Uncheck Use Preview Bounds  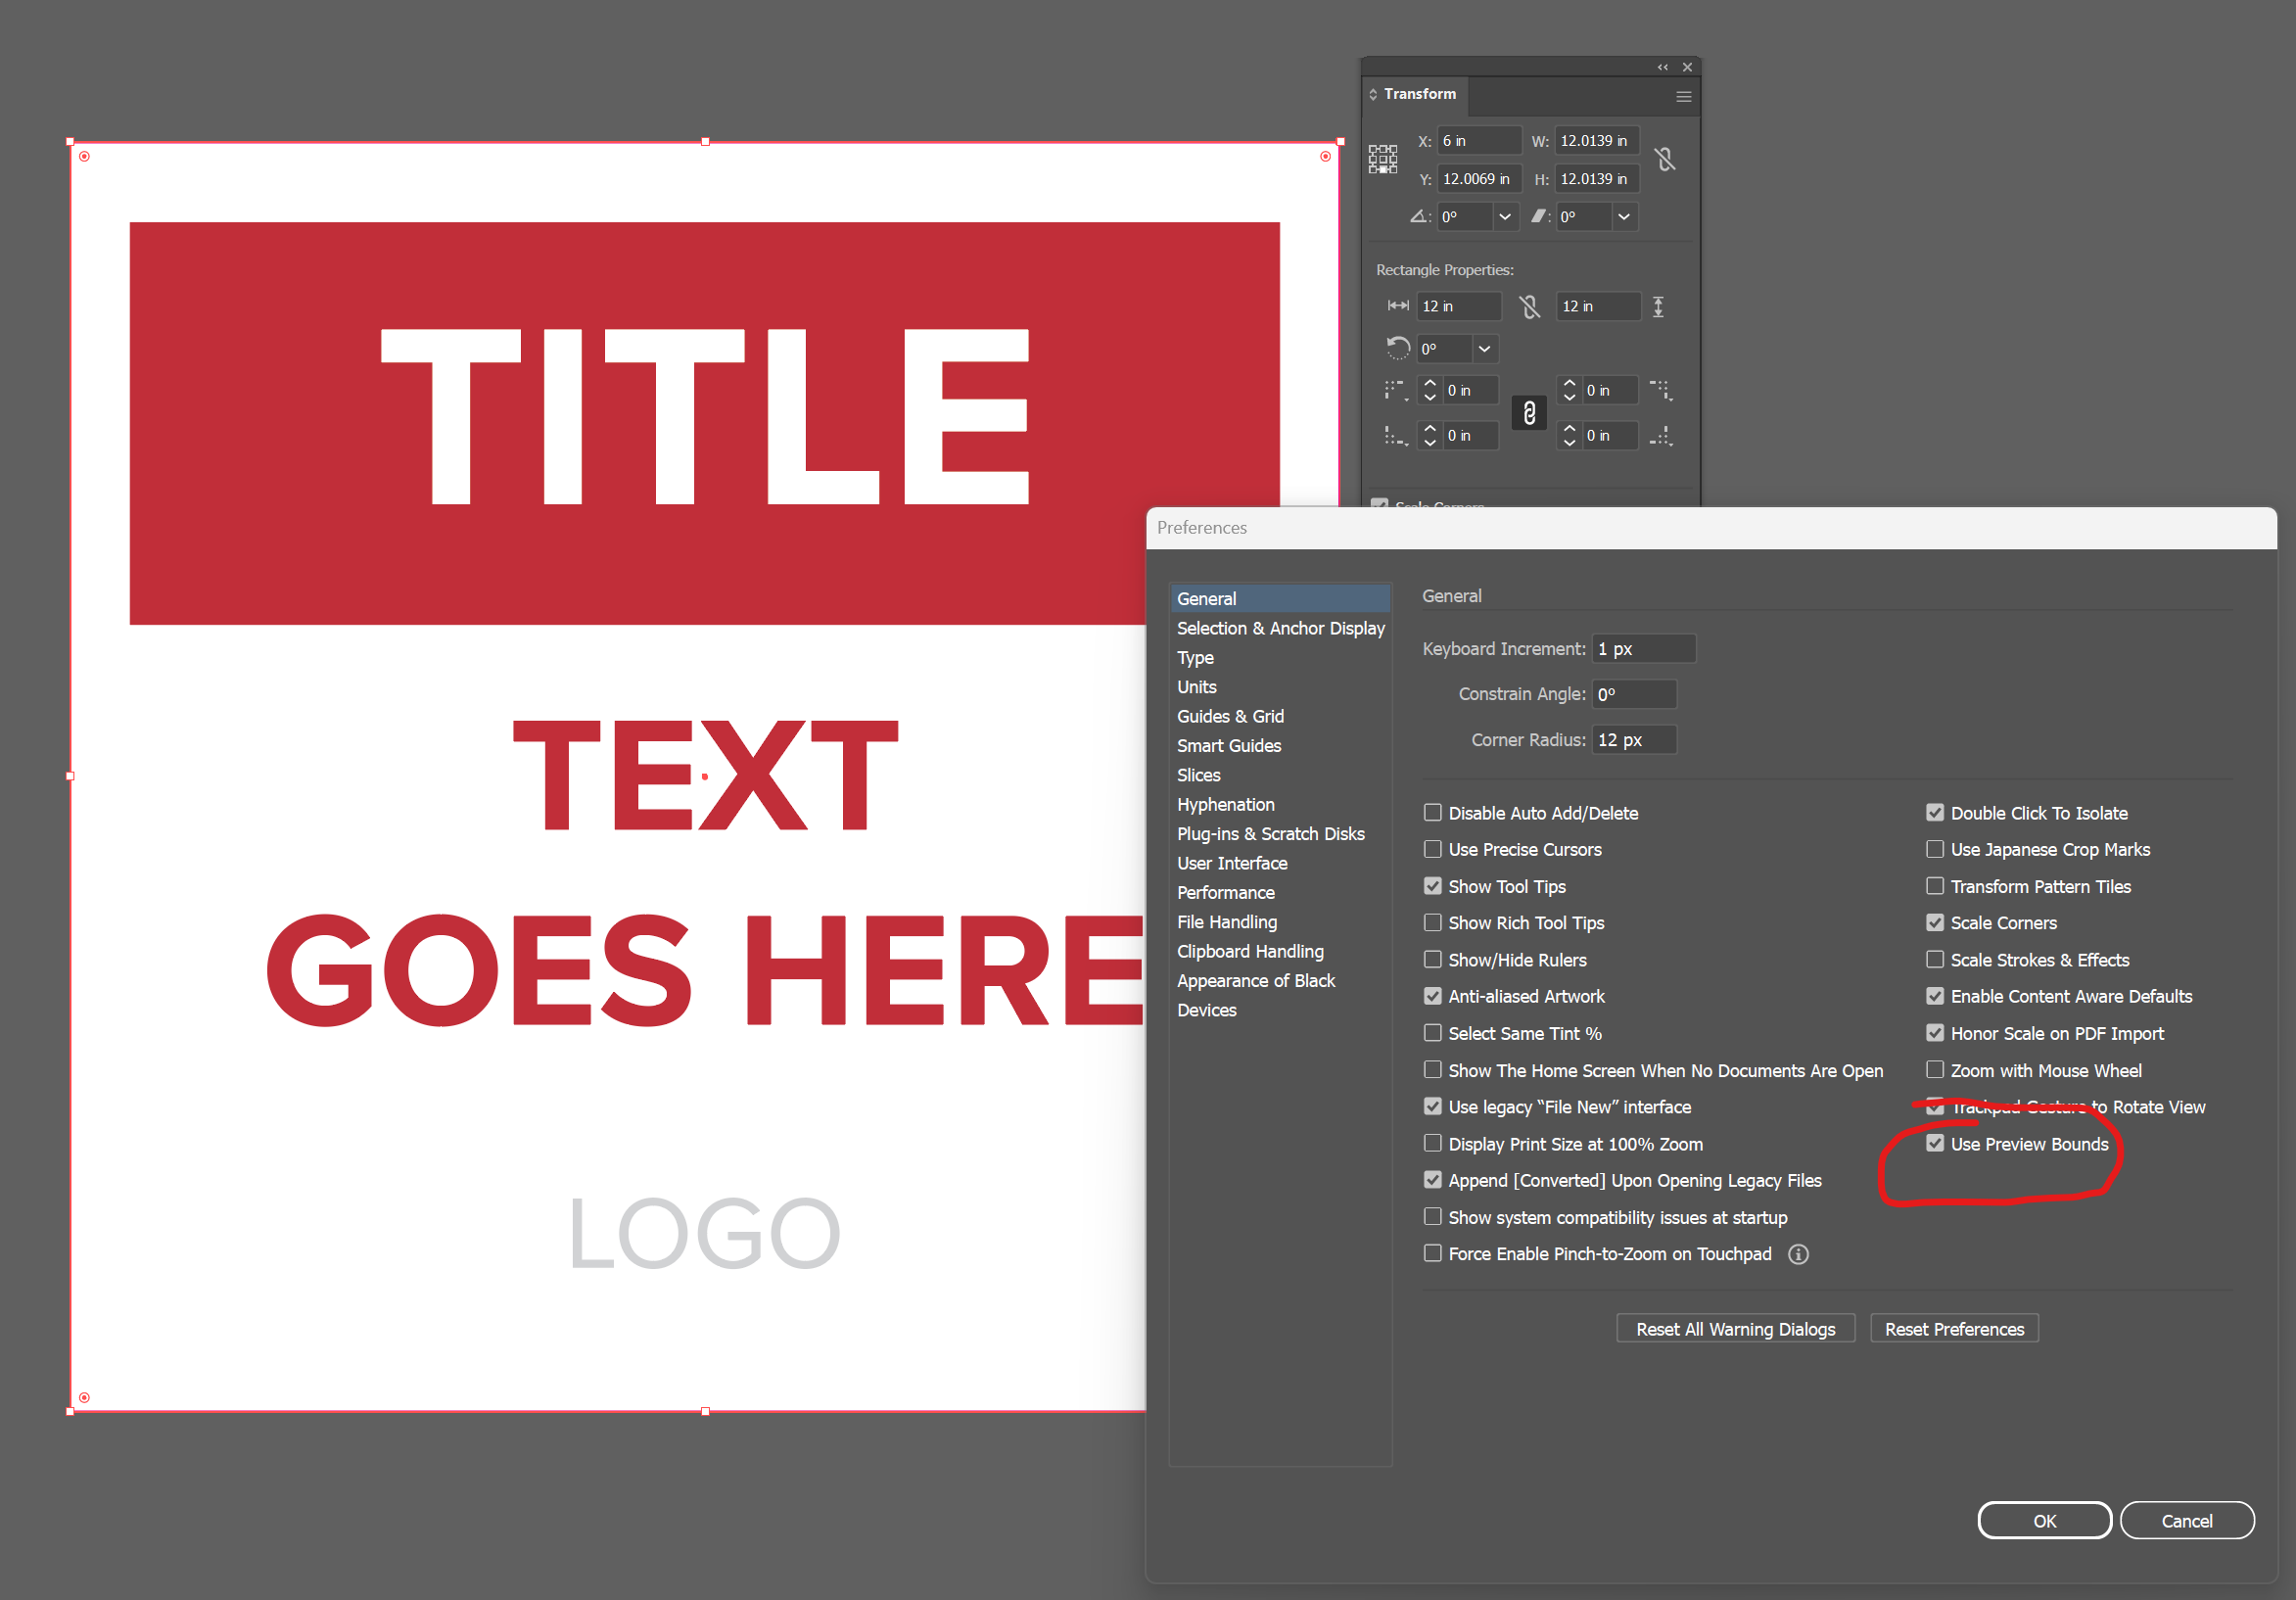tap(1935, 1143)
